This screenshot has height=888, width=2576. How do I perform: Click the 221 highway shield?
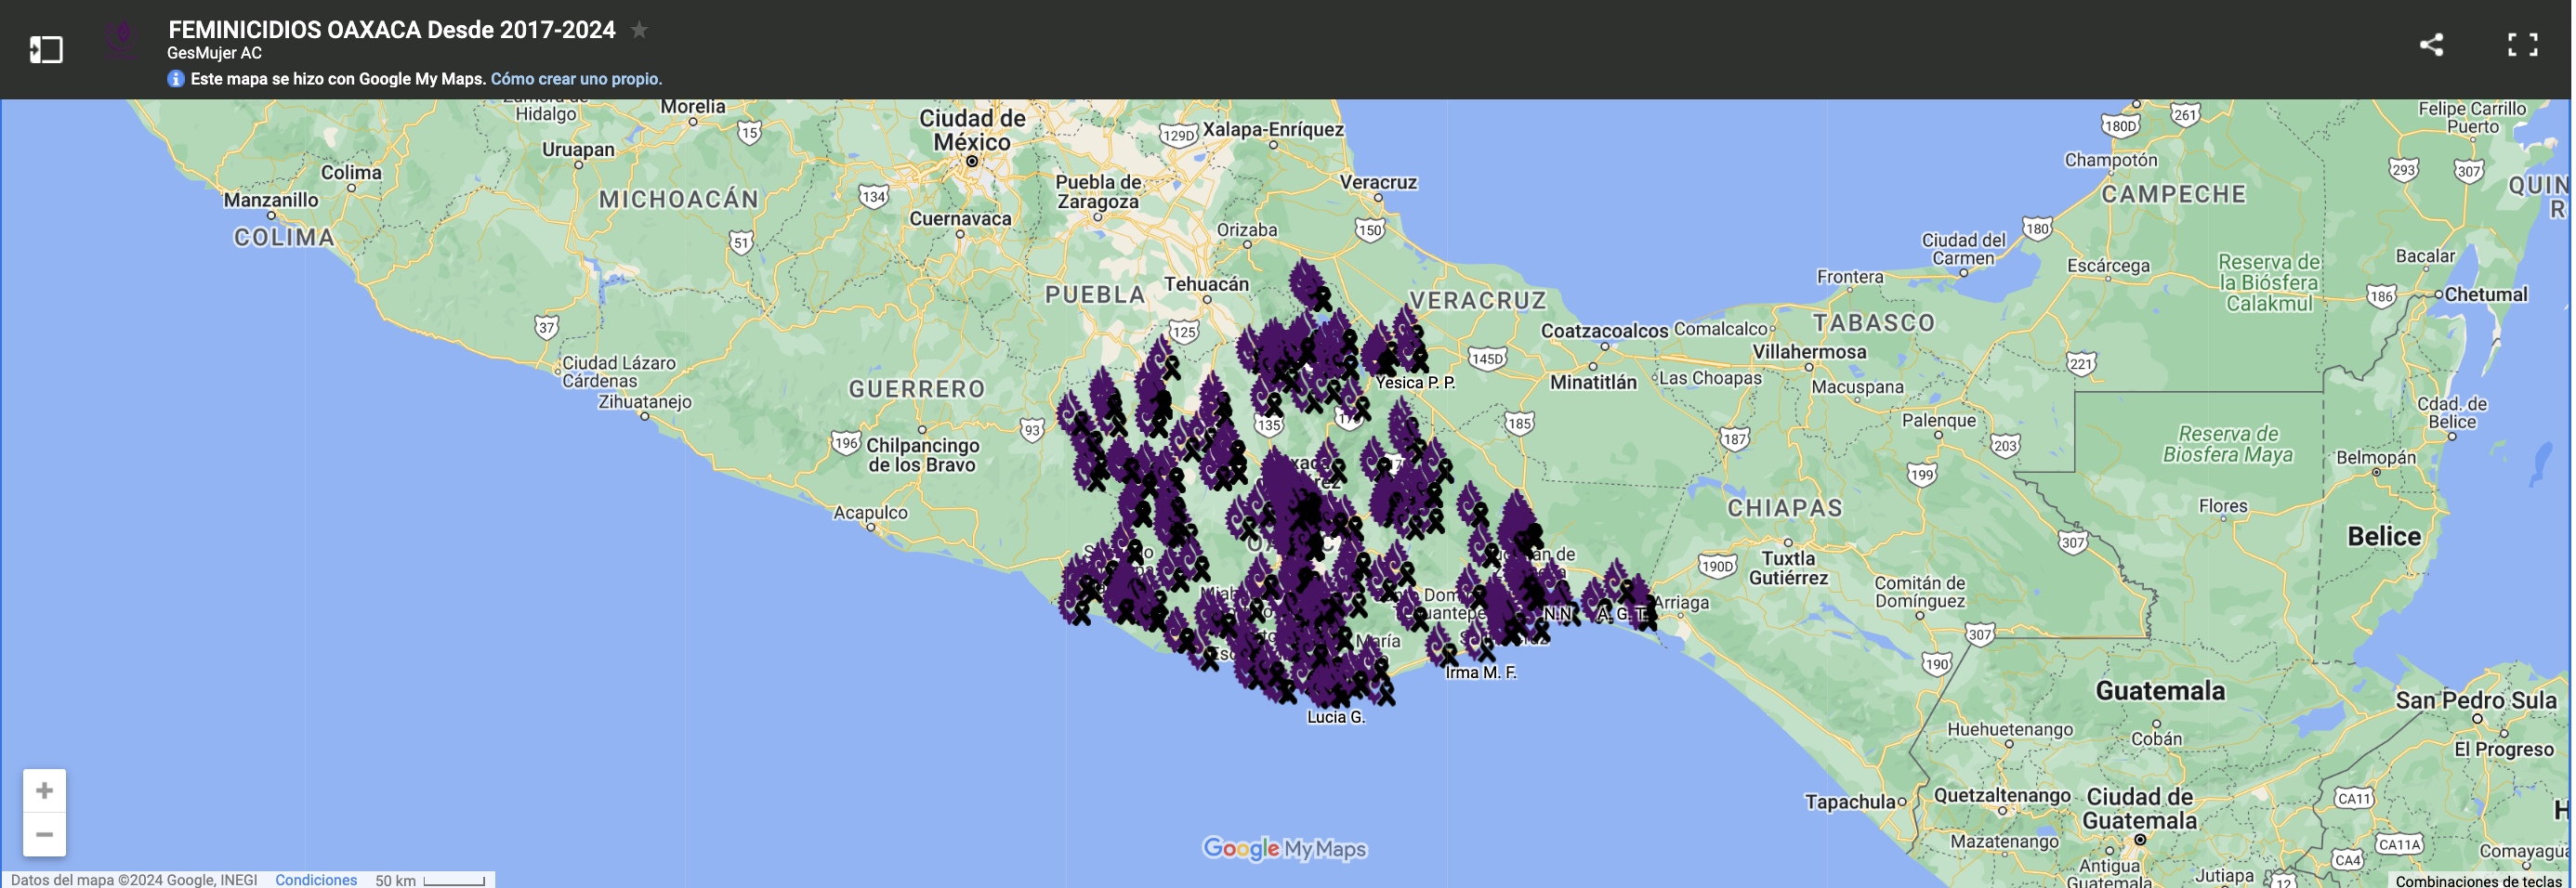point(2082,363)
